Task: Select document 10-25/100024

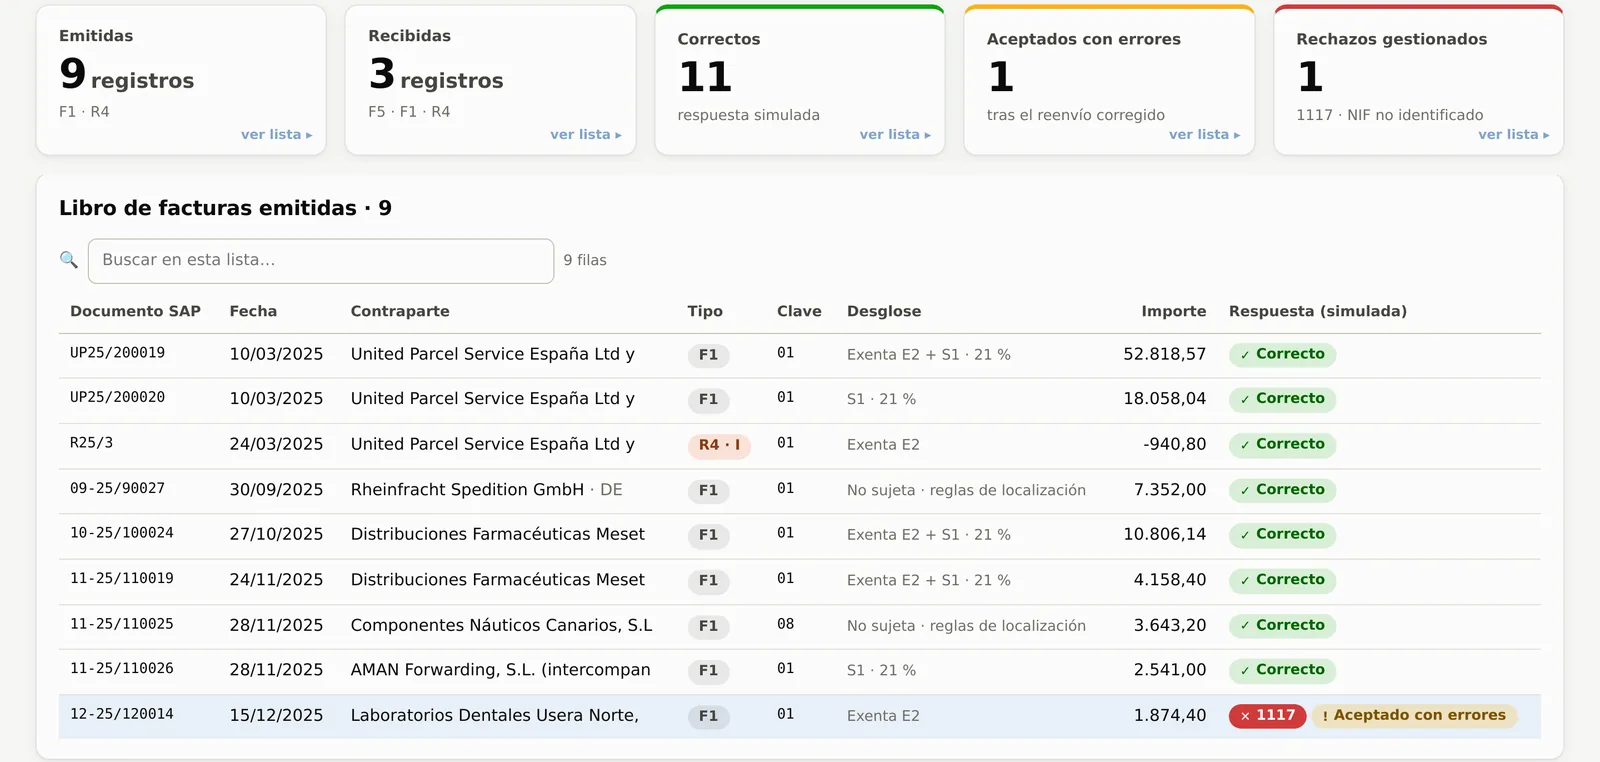Action: point(122,534)
